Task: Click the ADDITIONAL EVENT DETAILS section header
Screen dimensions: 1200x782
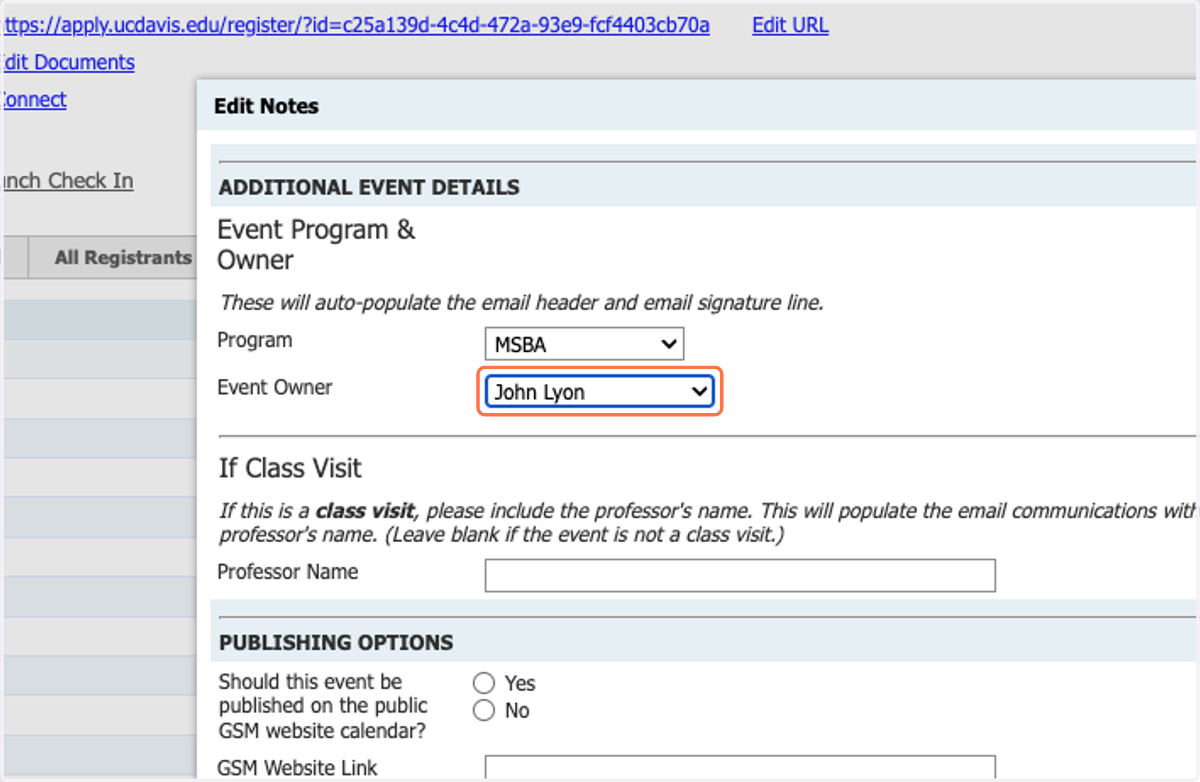Action: point(369,187)
